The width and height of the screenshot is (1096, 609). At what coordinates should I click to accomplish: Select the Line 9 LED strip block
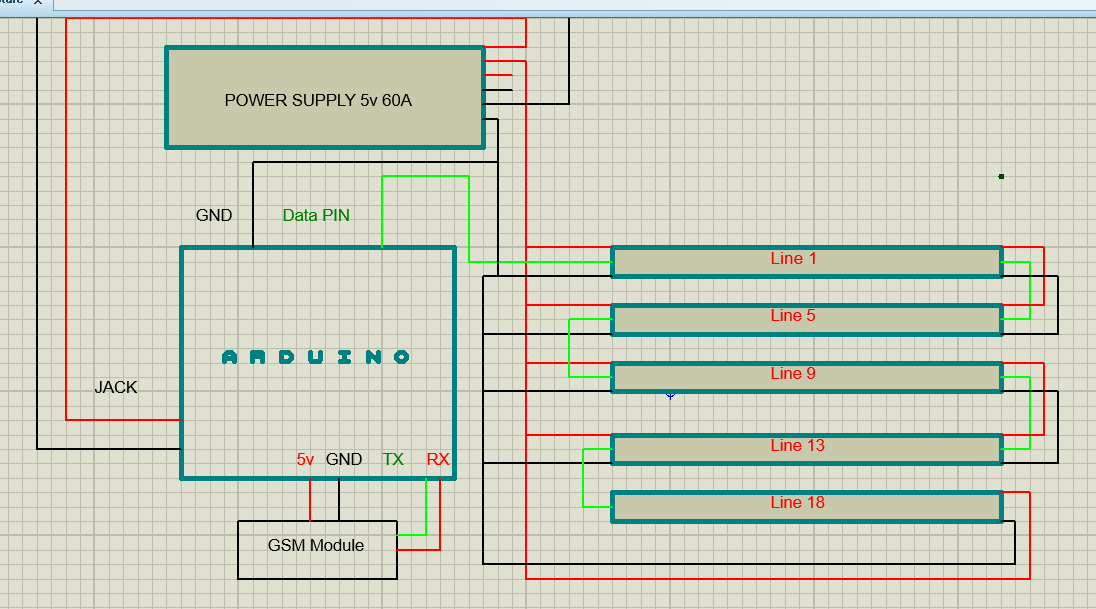(807, 378)
